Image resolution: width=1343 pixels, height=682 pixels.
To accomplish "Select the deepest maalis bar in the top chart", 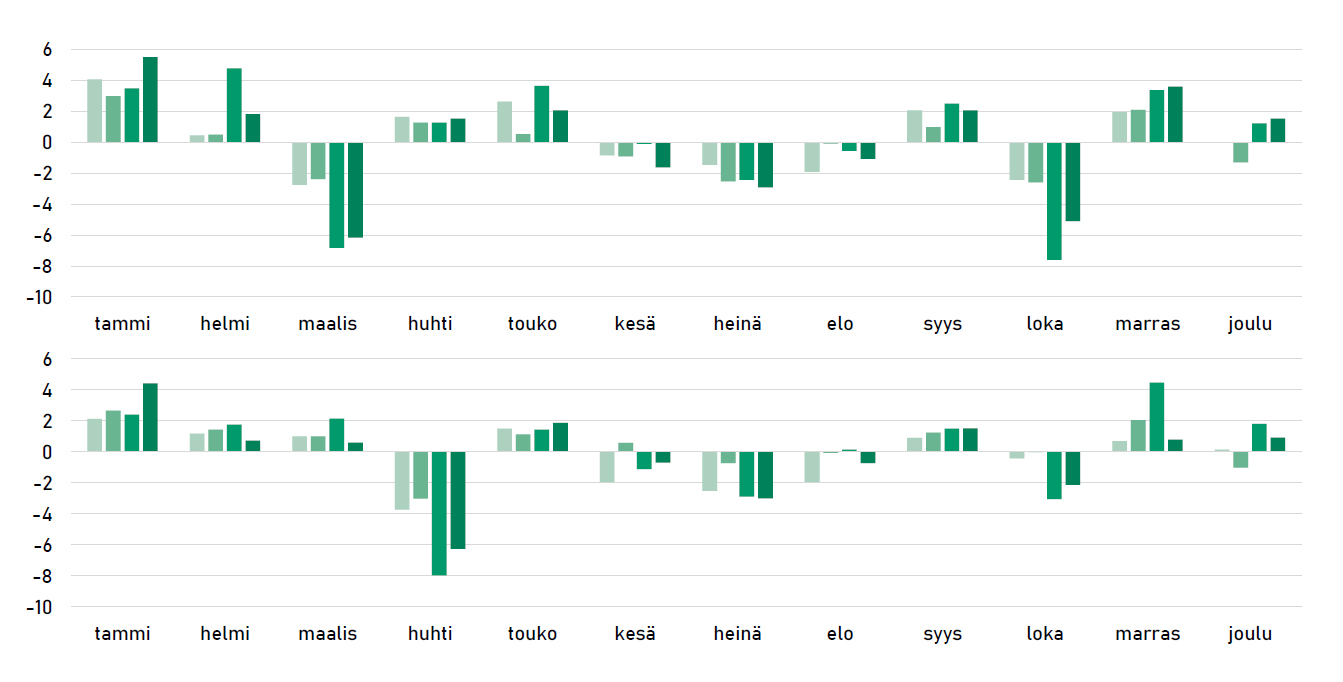I will (x=337, y=195).
